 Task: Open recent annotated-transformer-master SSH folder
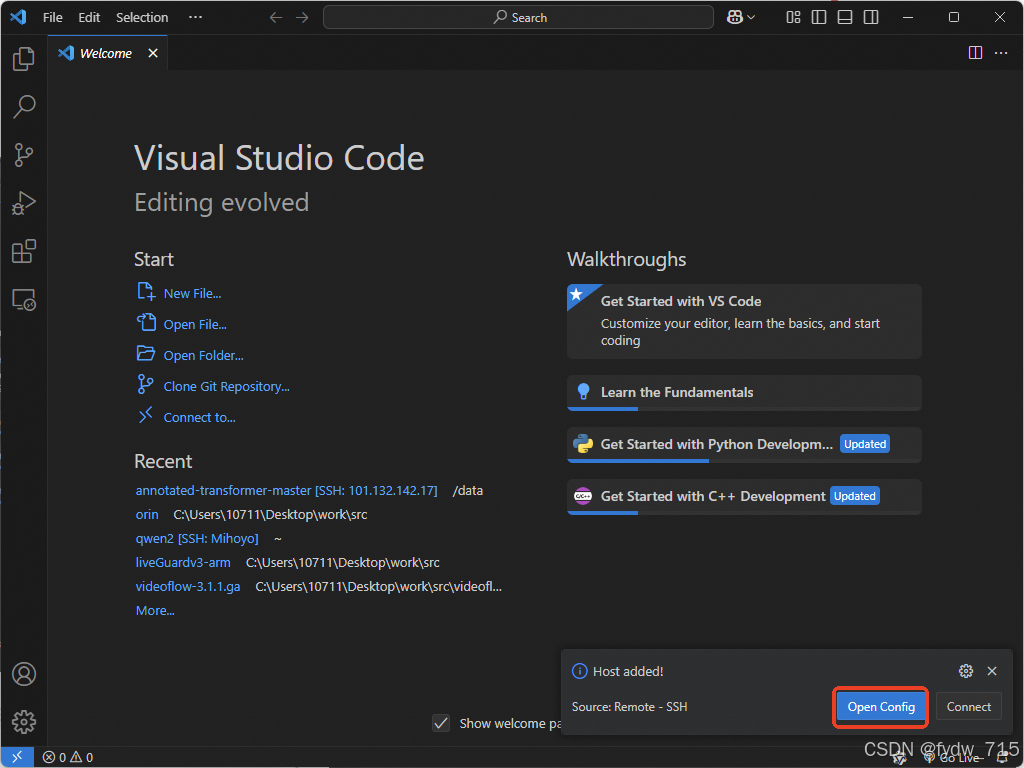point(286,490)
